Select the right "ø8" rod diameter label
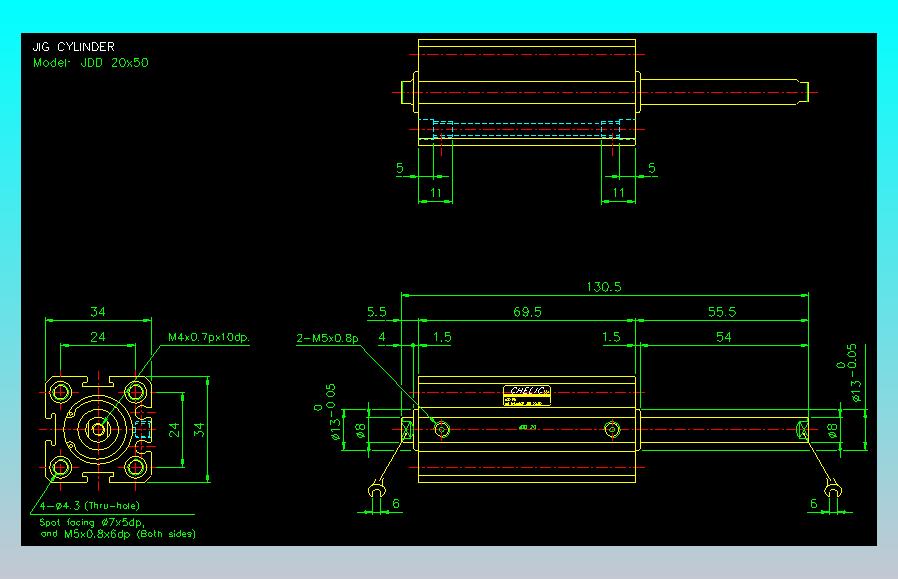The width and height of the screenshot is (898, 579). point(832,431)
